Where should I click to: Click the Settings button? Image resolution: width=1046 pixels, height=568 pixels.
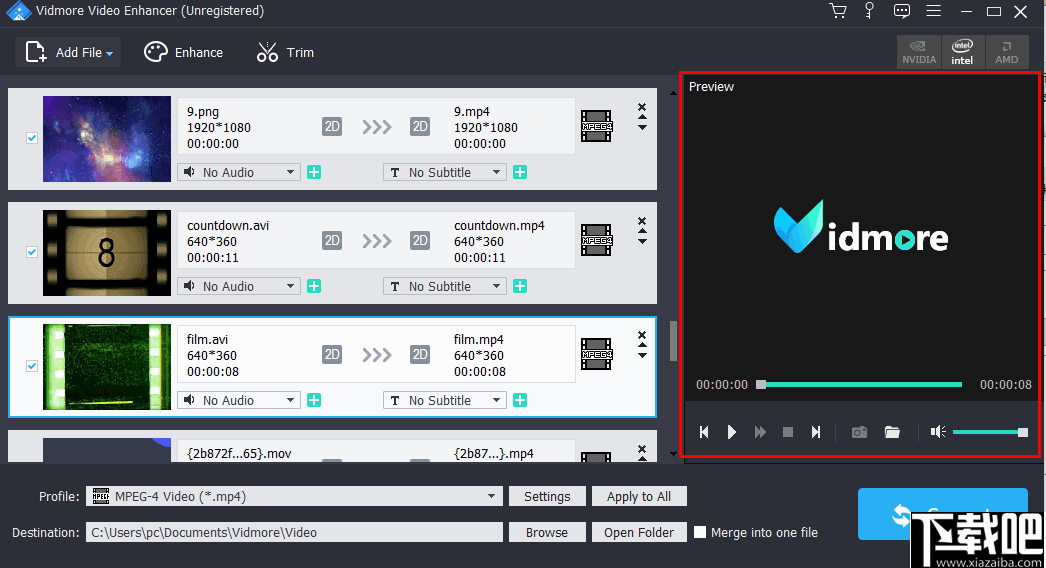(547, 497)
